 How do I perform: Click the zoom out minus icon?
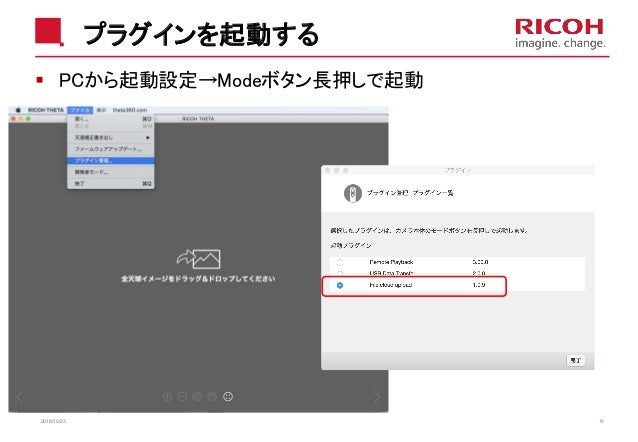tap(182, 396)
